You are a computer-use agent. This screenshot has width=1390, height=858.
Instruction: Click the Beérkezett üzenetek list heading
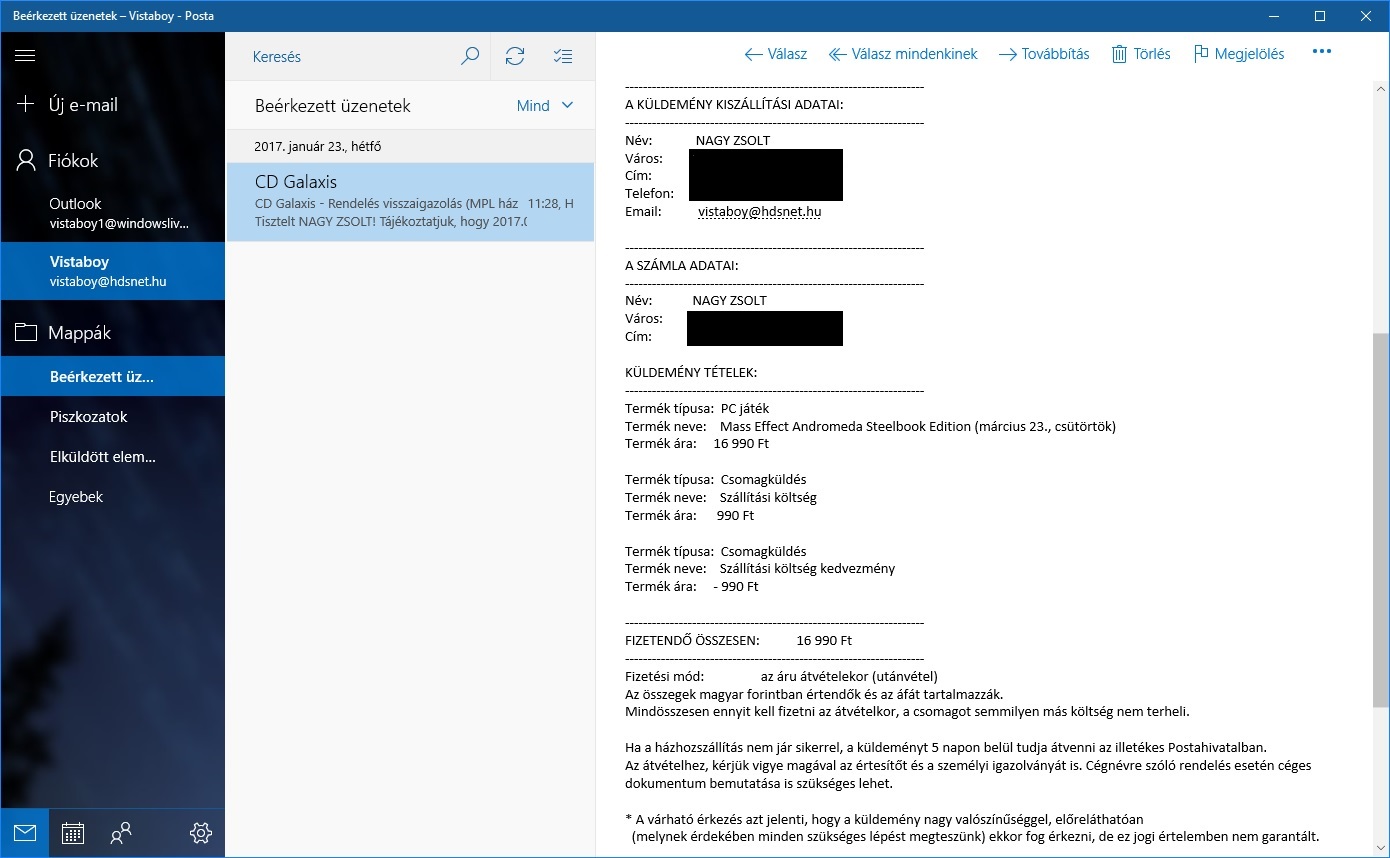[332, 106]
